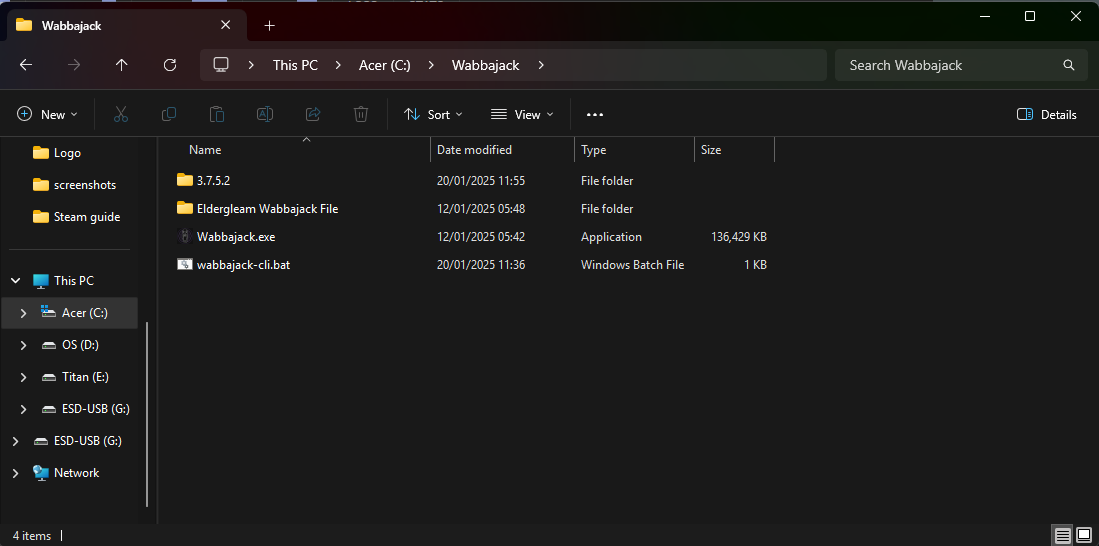Click the Cut scissors icon
This screenshot has width=1099, height=546.
tap(121, 114)
